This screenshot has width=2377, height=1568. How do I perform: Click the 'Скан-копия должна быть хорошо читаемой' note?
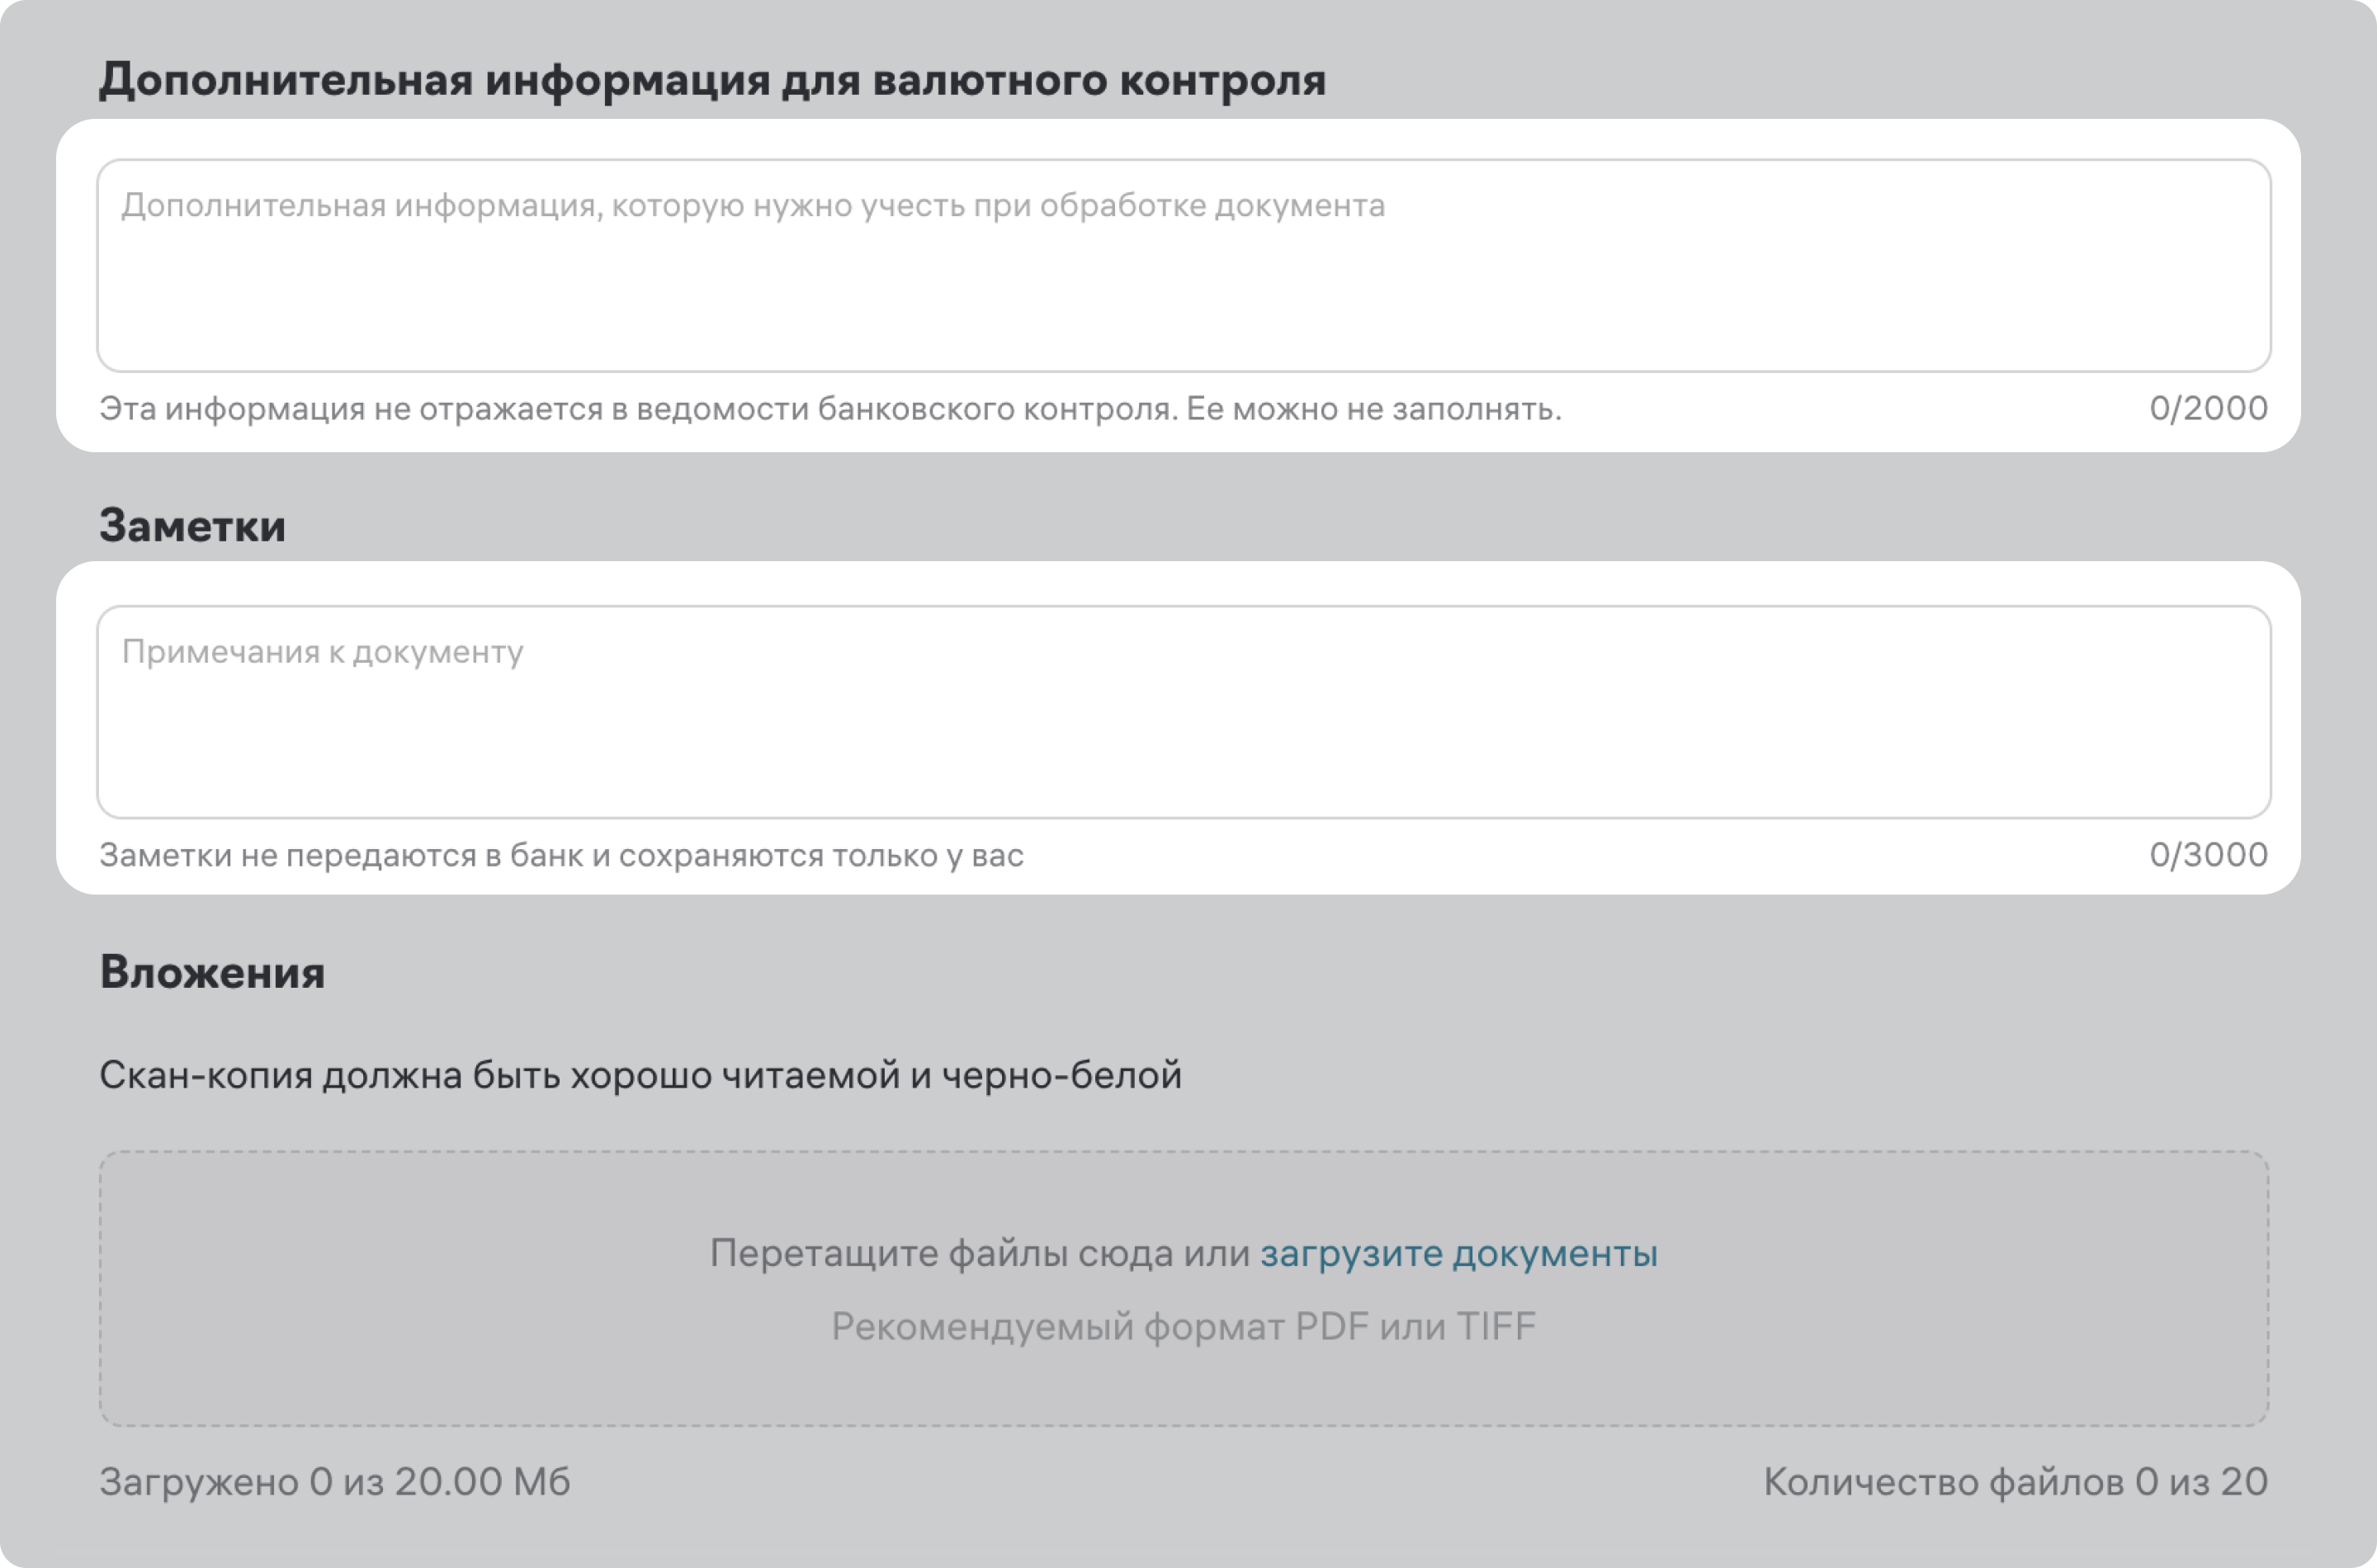(x=640, y=1076)
